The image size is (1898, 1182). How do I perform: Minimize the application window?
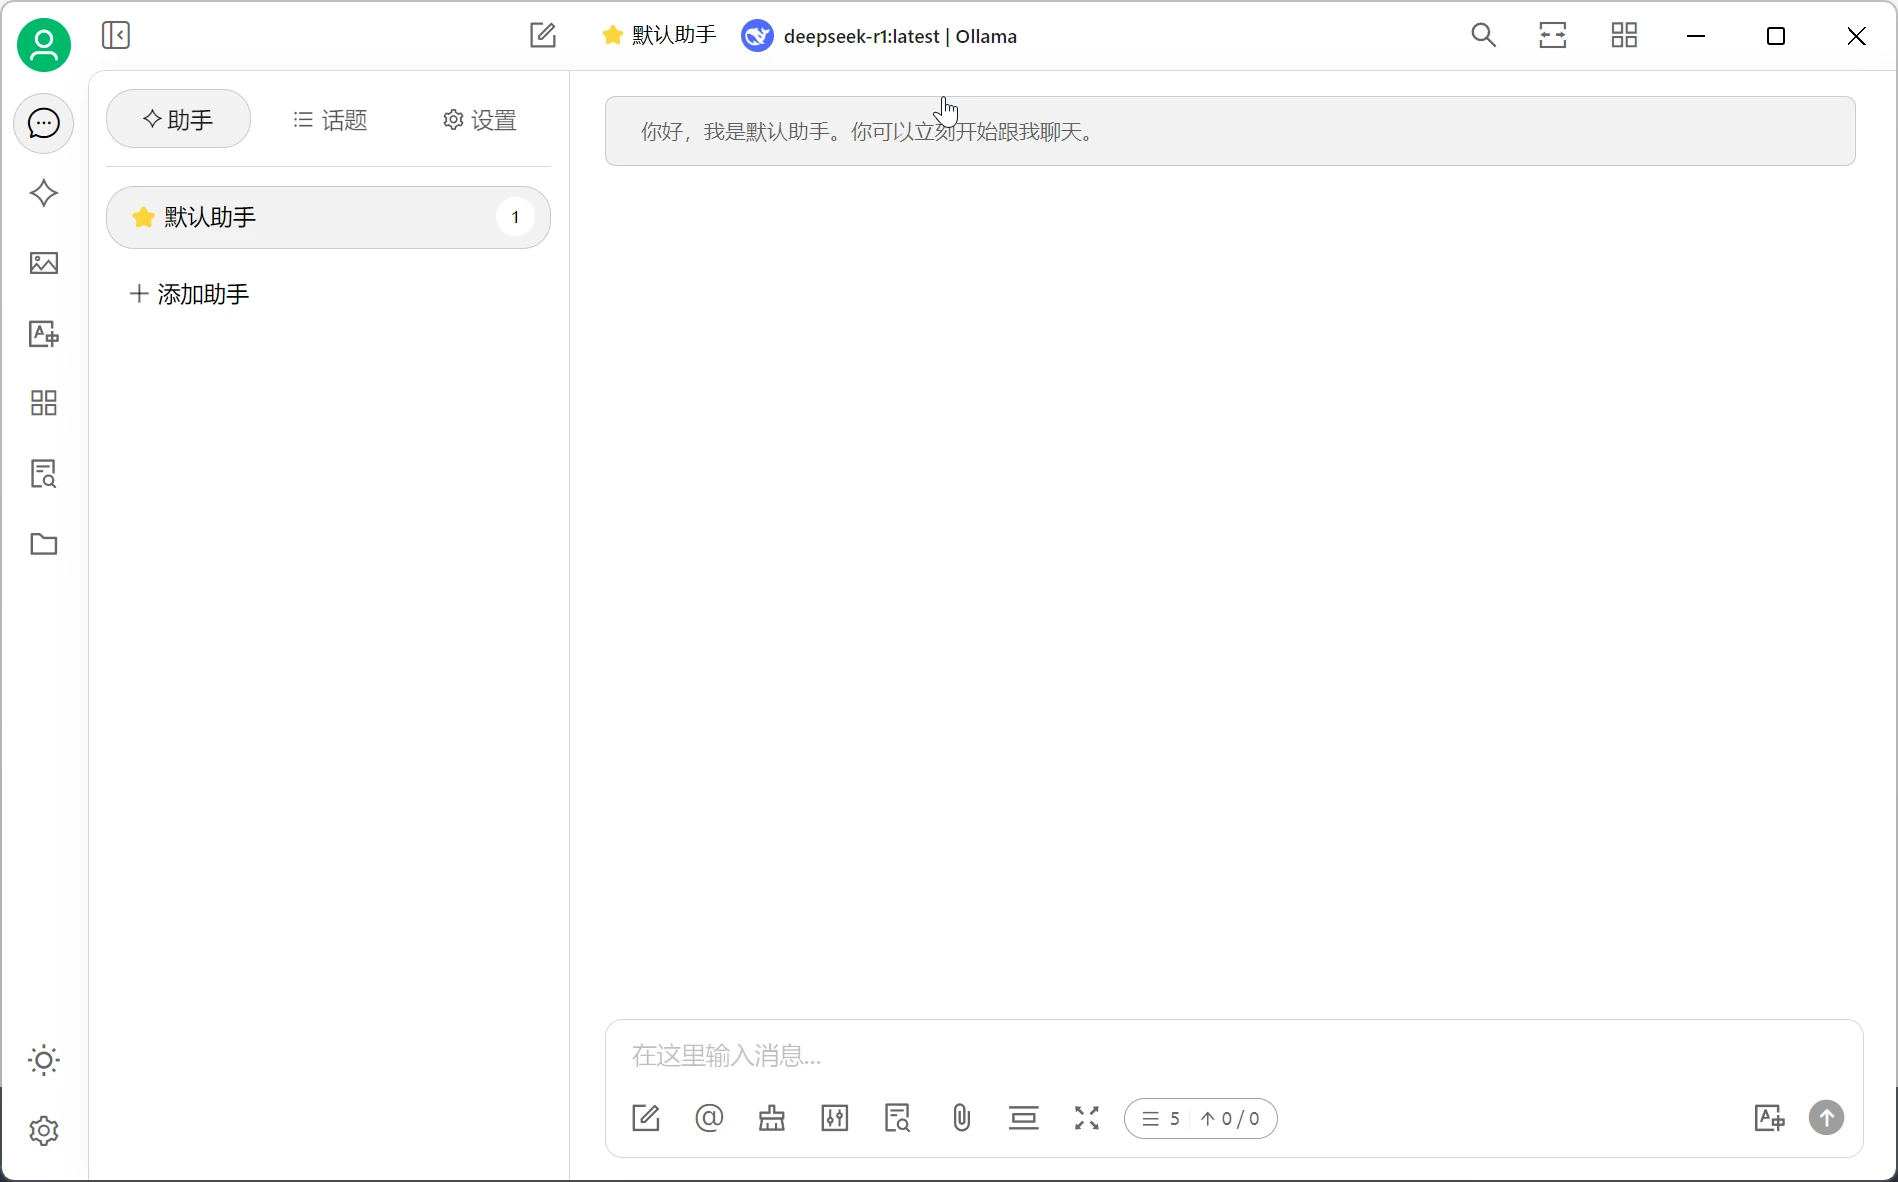[x=1696, y=36]
